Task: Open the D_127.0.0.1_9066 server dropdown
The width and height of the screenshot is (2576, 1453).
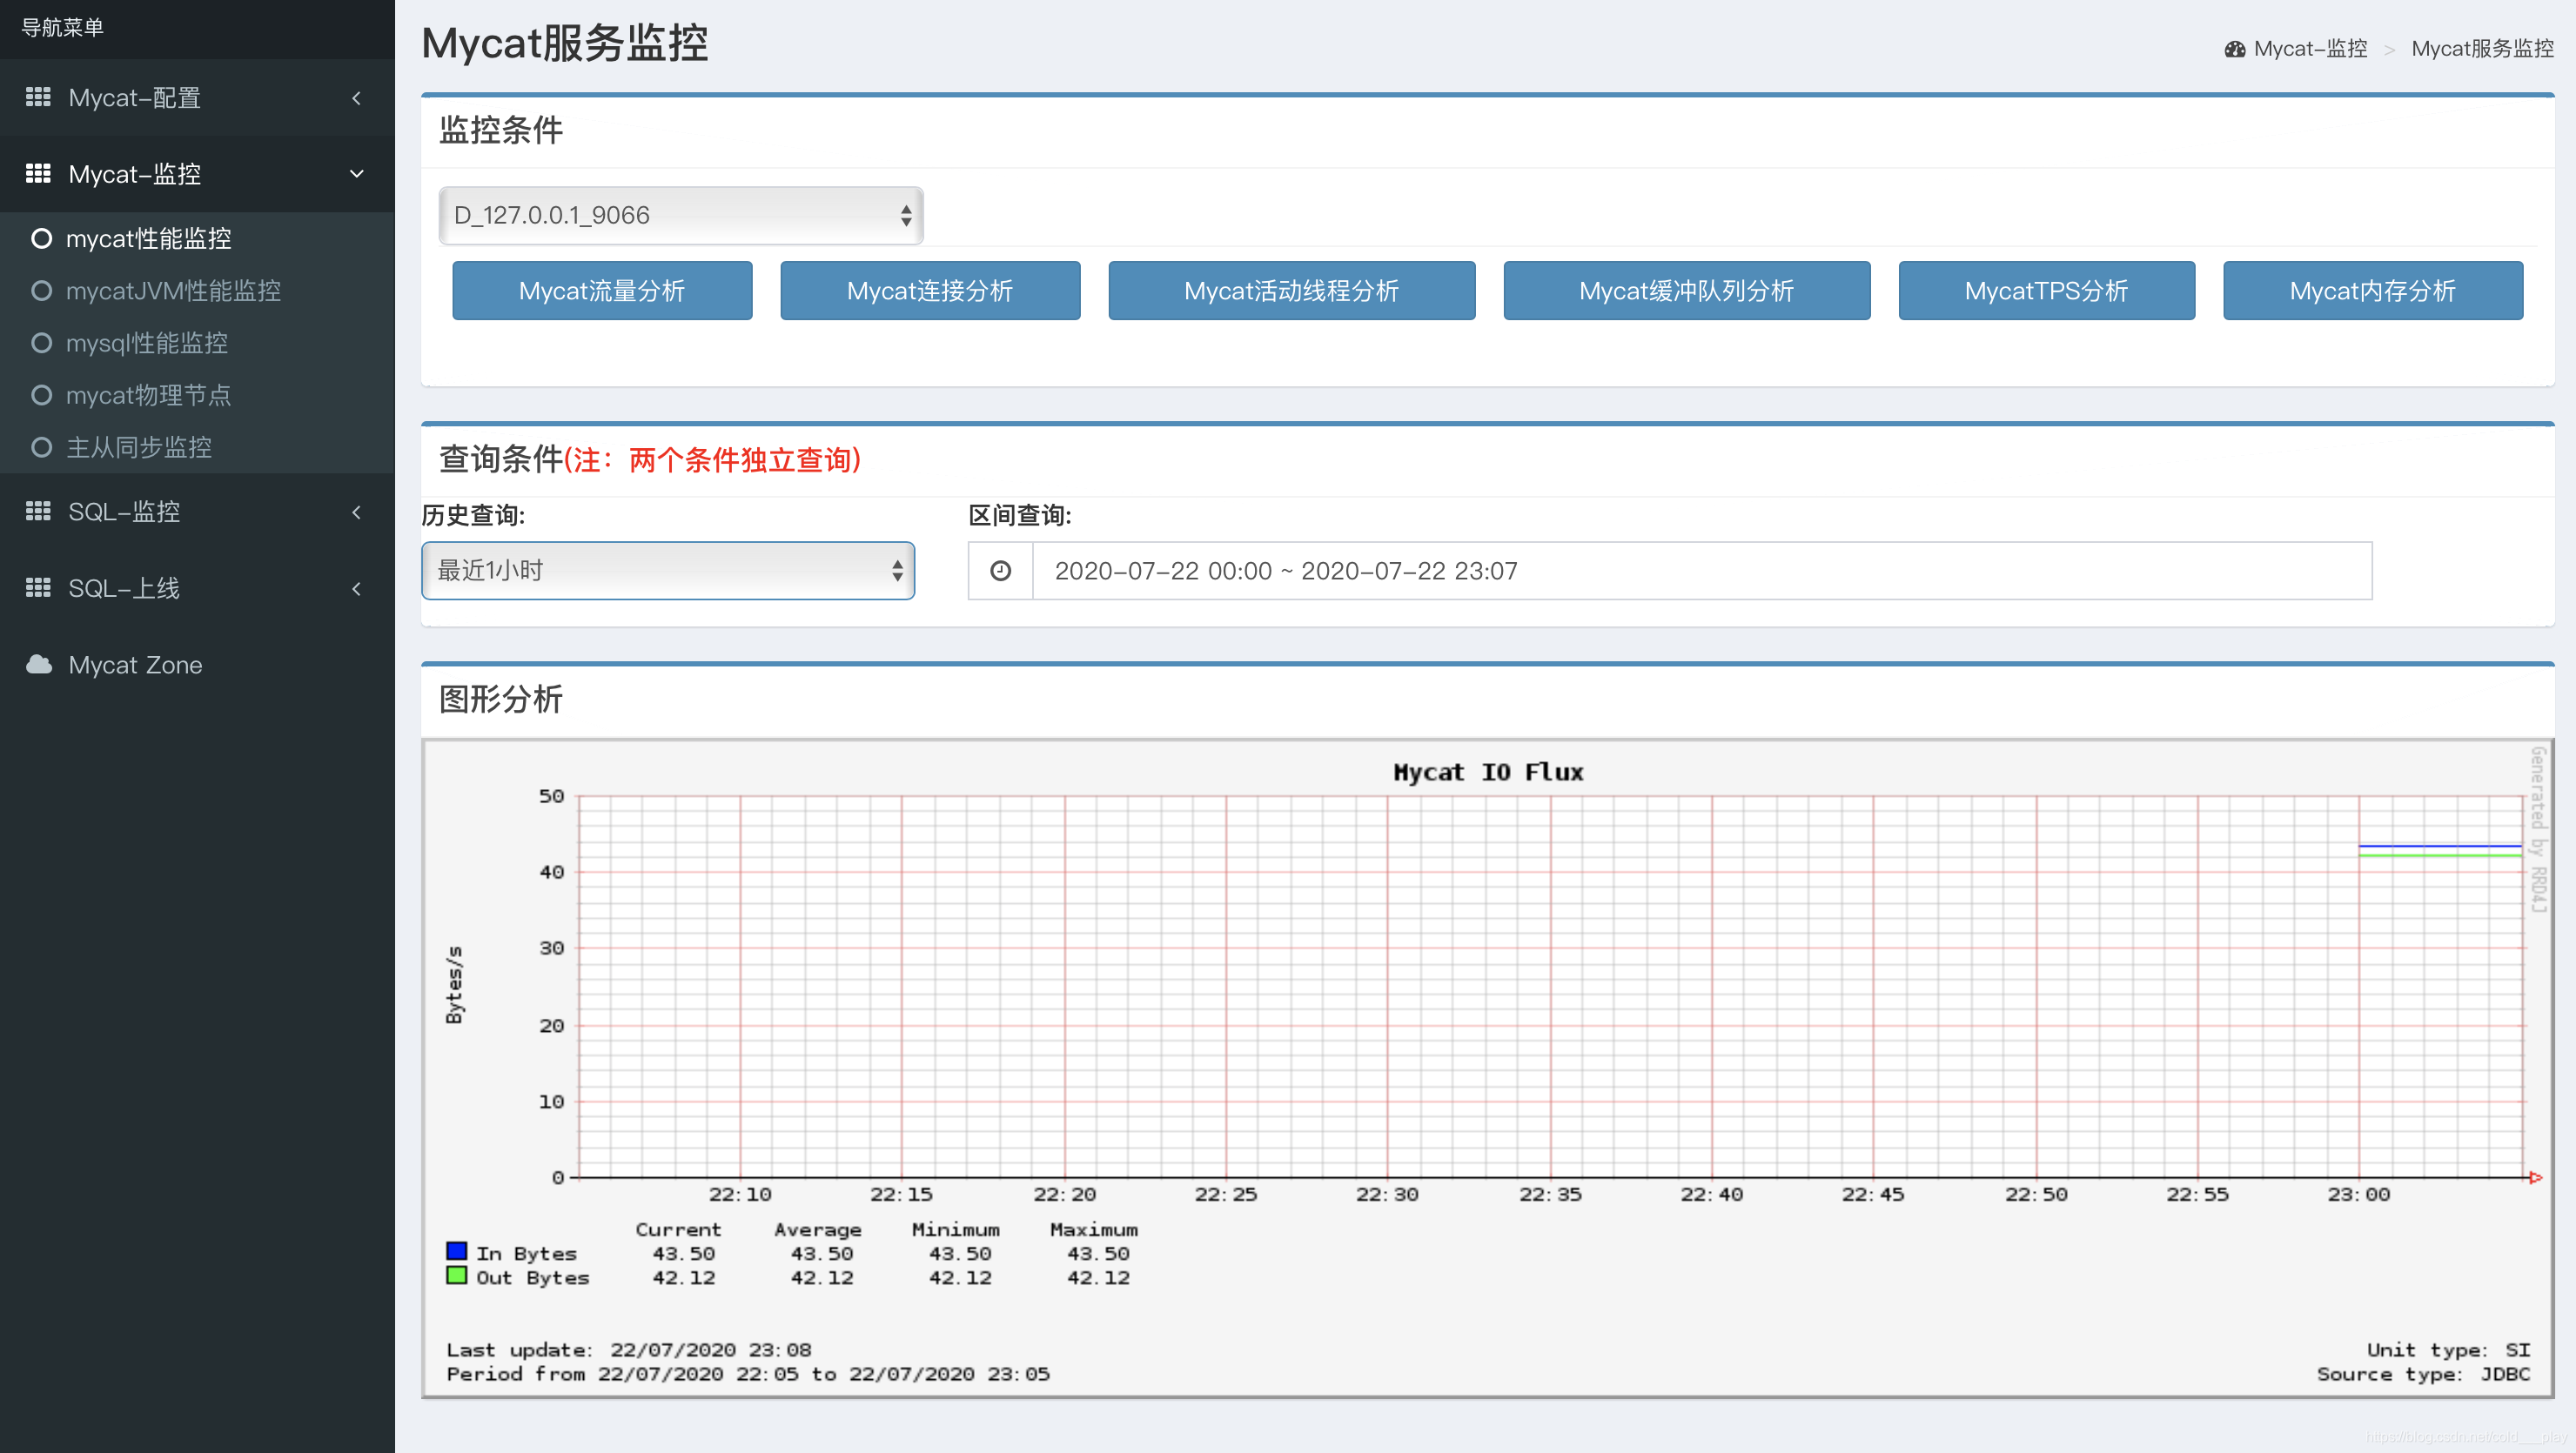Action: point(681,215)
